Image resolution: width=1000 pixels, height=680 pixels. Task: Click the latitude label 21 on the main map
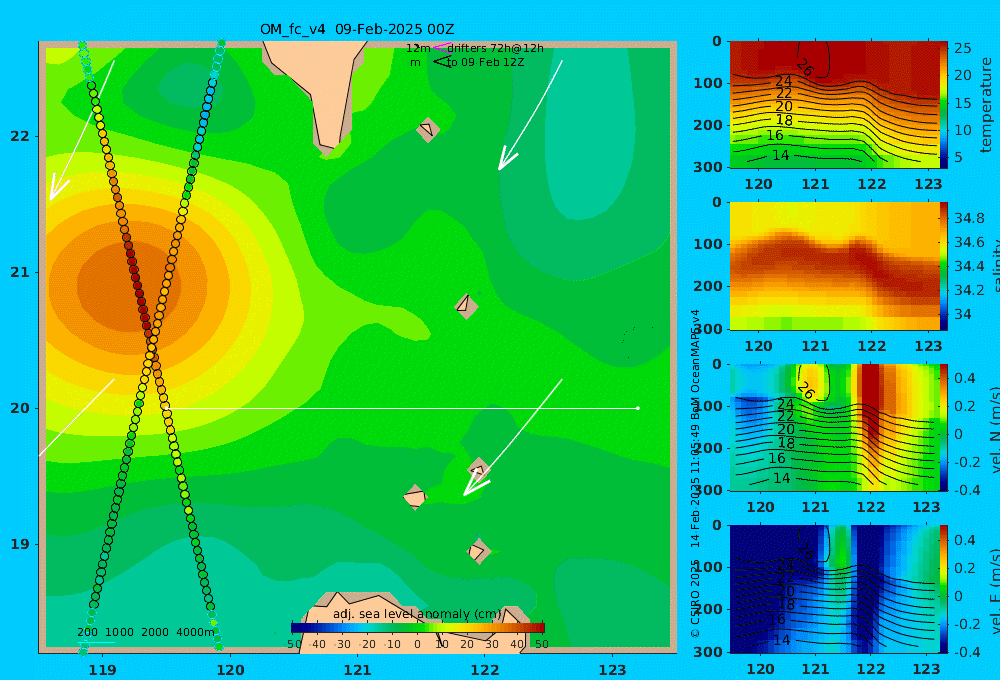20,272
